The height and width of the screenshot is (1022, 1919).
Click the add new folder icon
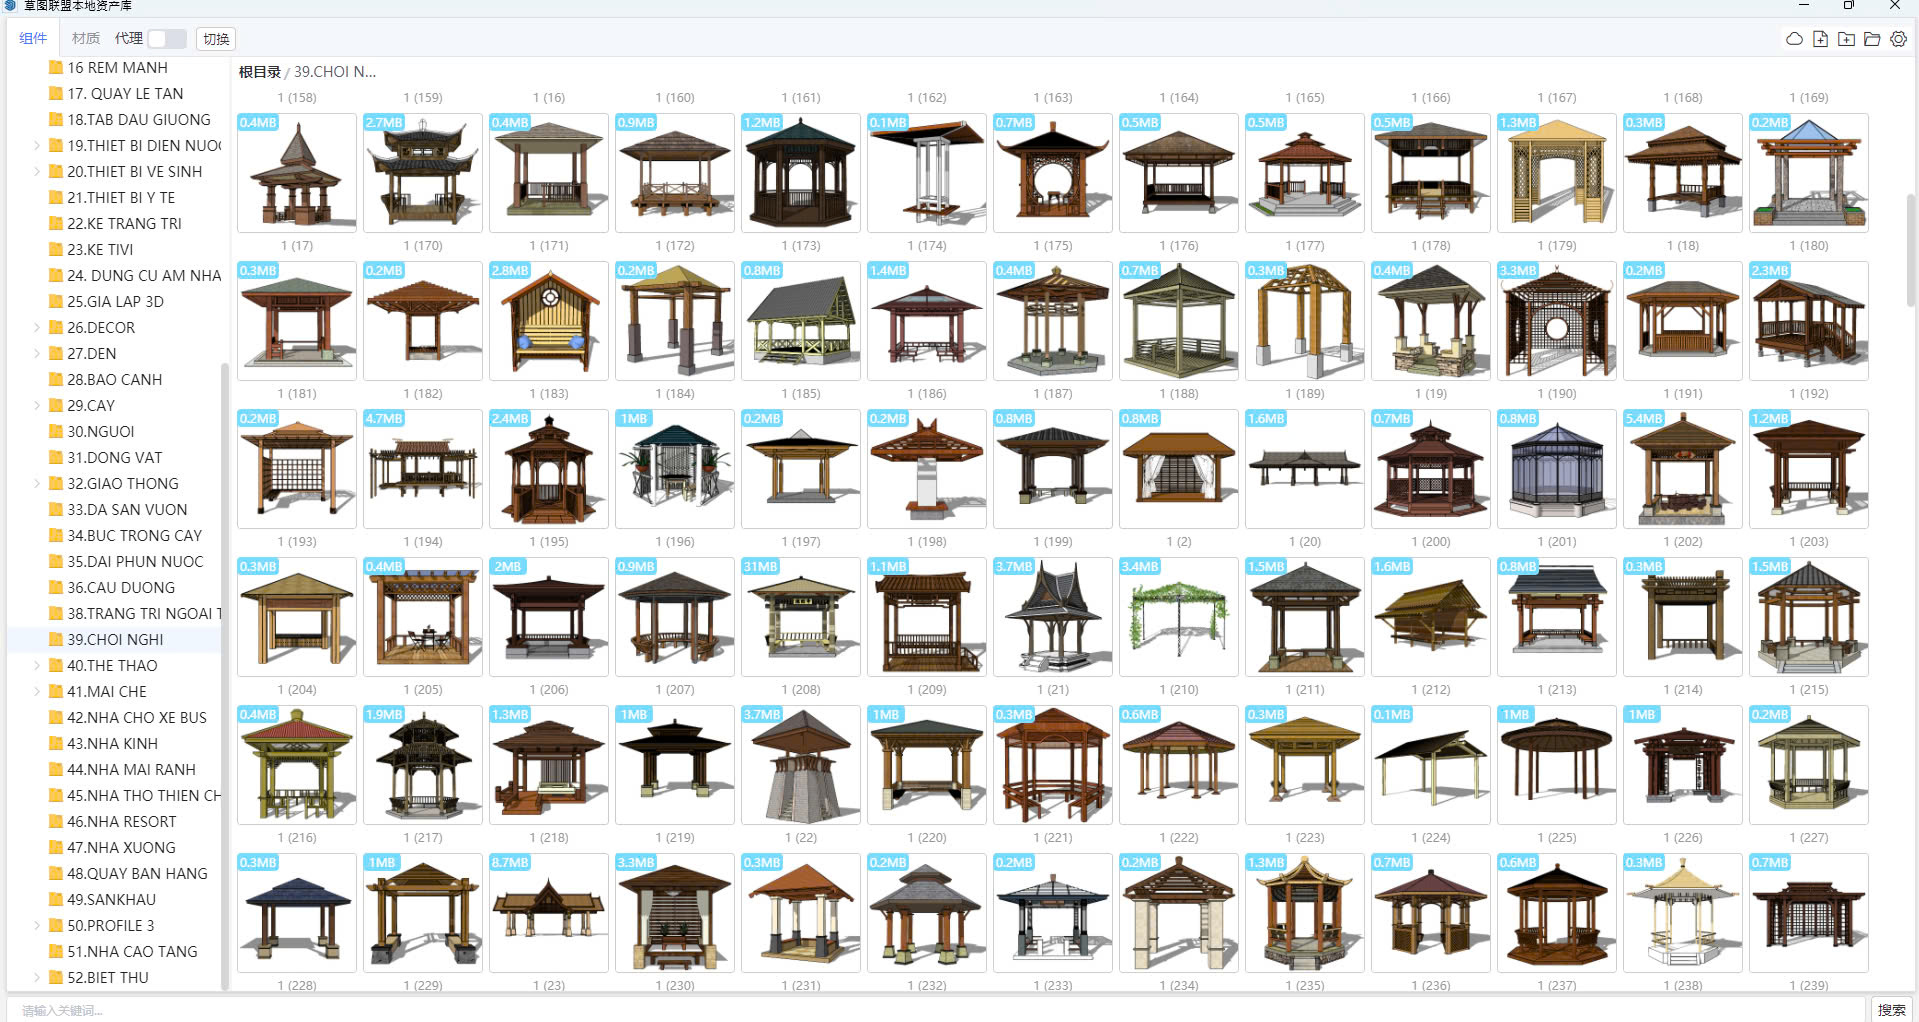[x=1846, y=39]
